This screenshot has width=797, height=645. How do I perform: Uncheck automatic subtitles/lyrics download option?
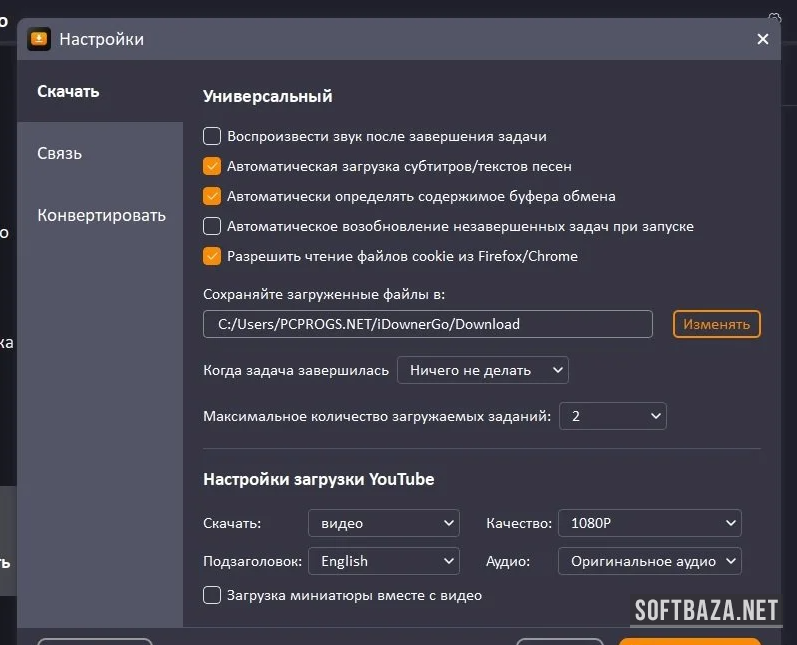click(x=212, y=166)
